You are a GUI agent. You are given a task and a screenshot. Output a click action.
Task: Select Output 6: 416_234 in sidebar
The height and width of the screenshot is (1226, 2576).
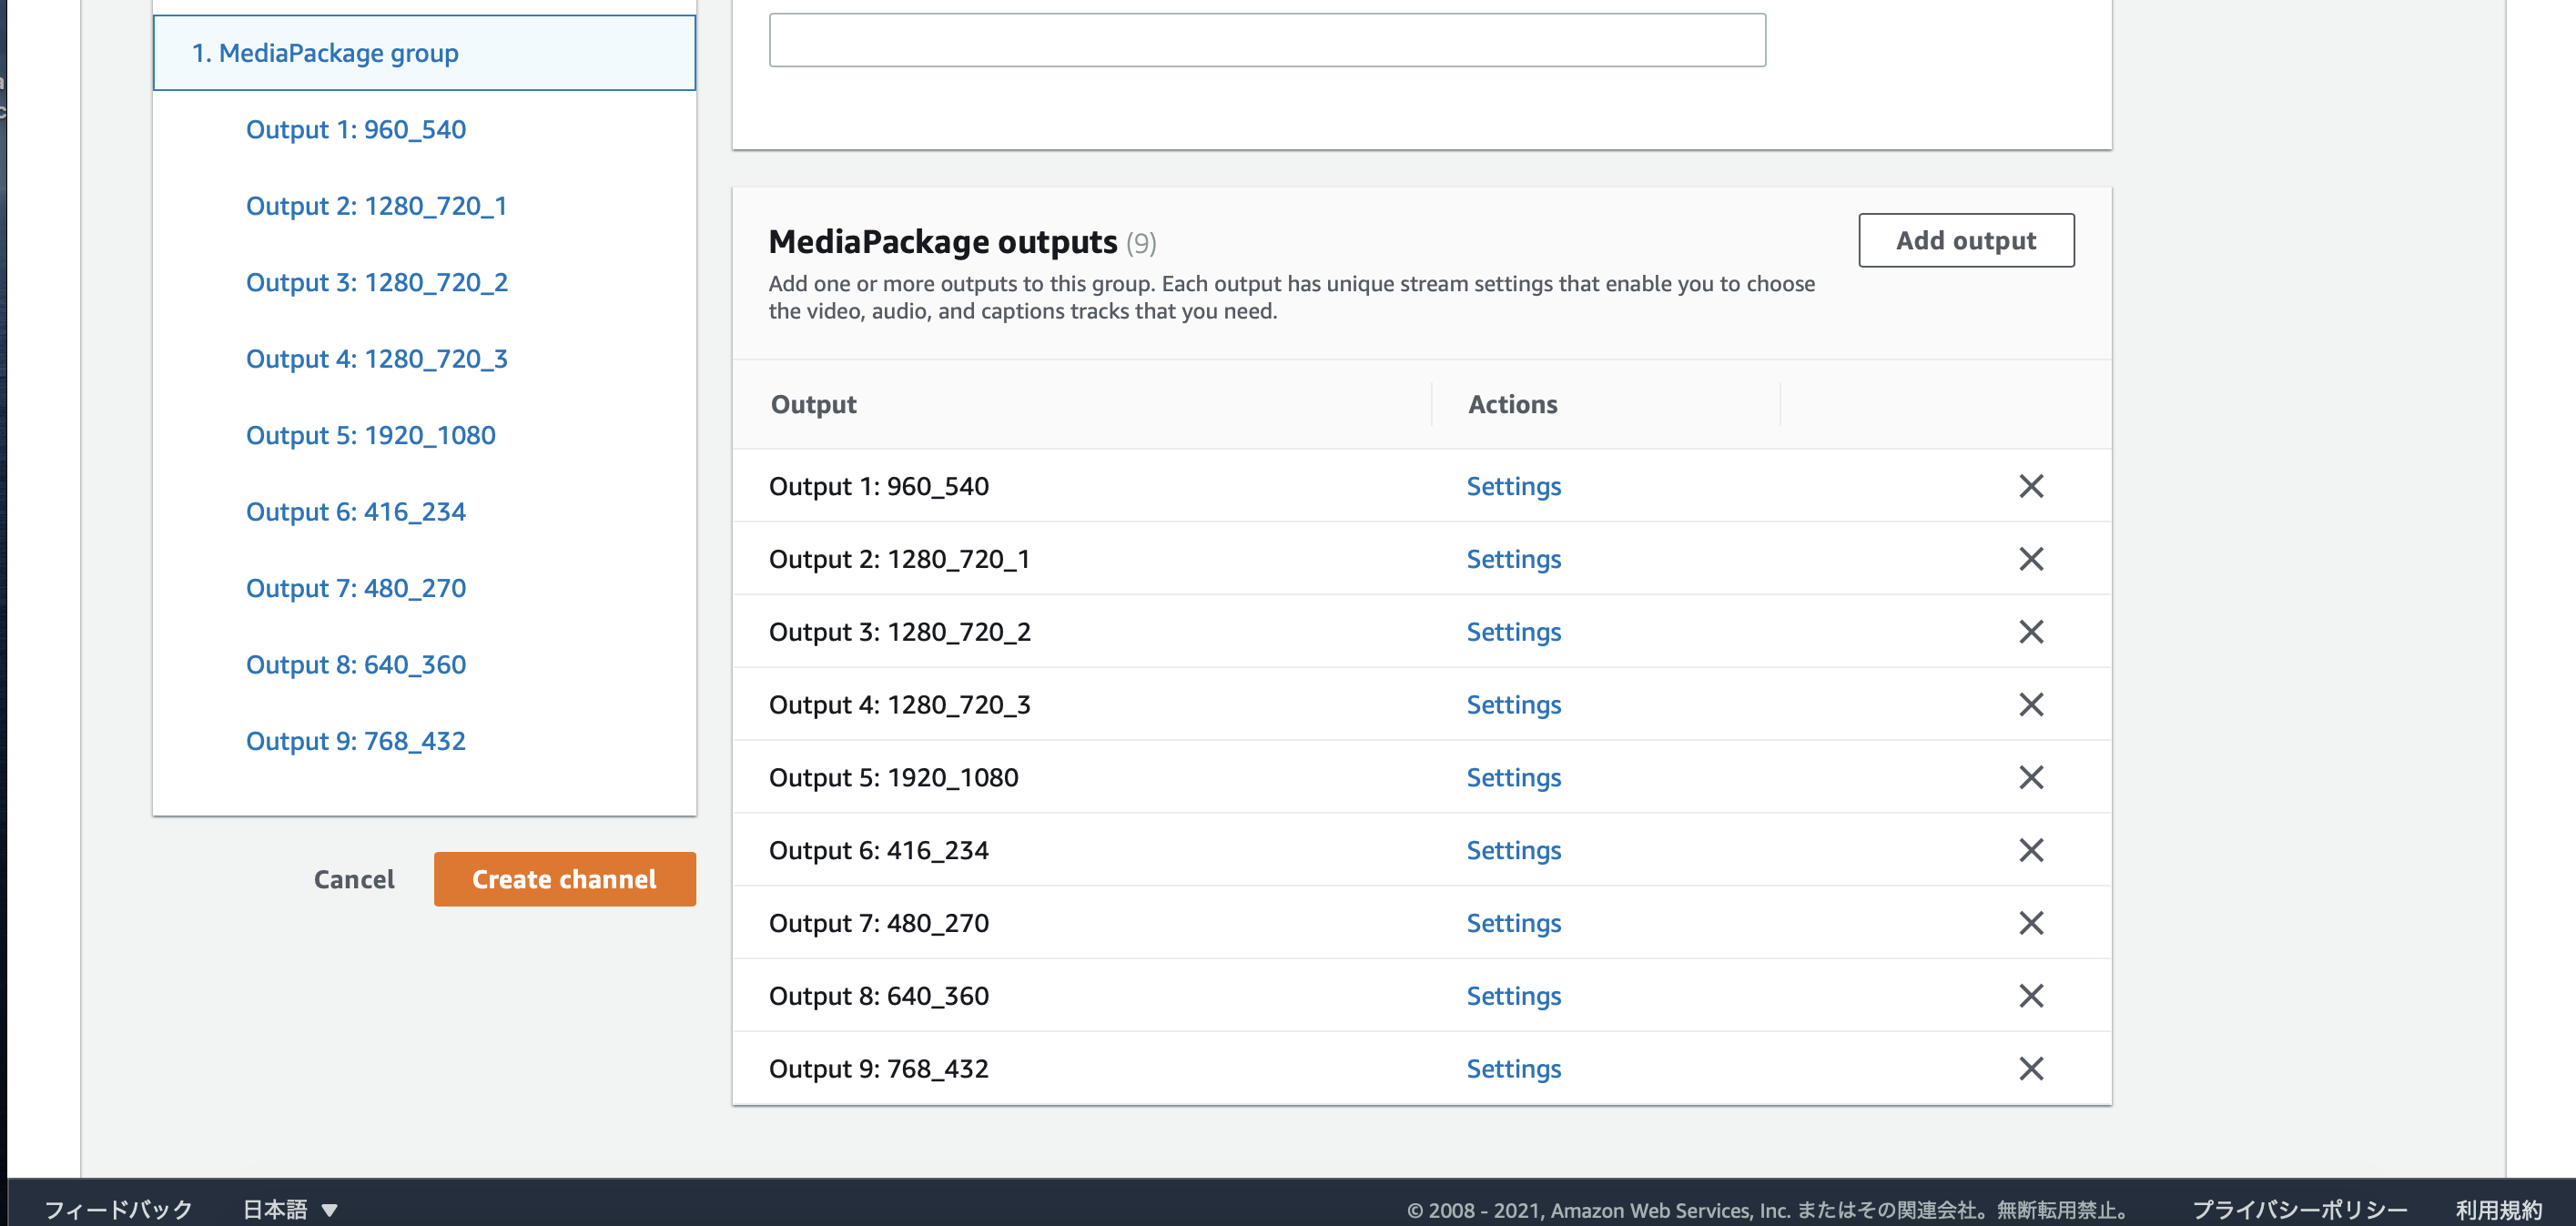coord(356,512)
